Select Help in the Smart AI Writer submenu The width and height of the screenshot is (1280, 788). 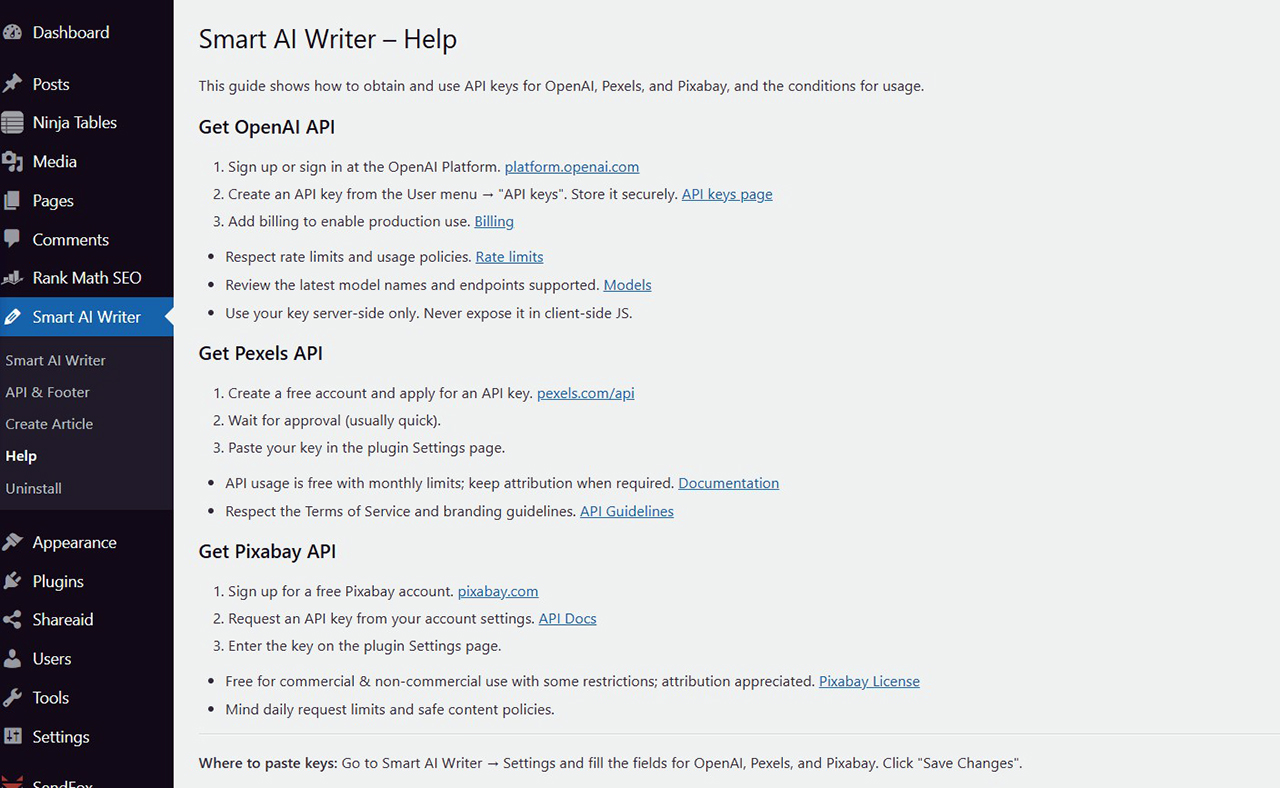click(x=21, y=455)
